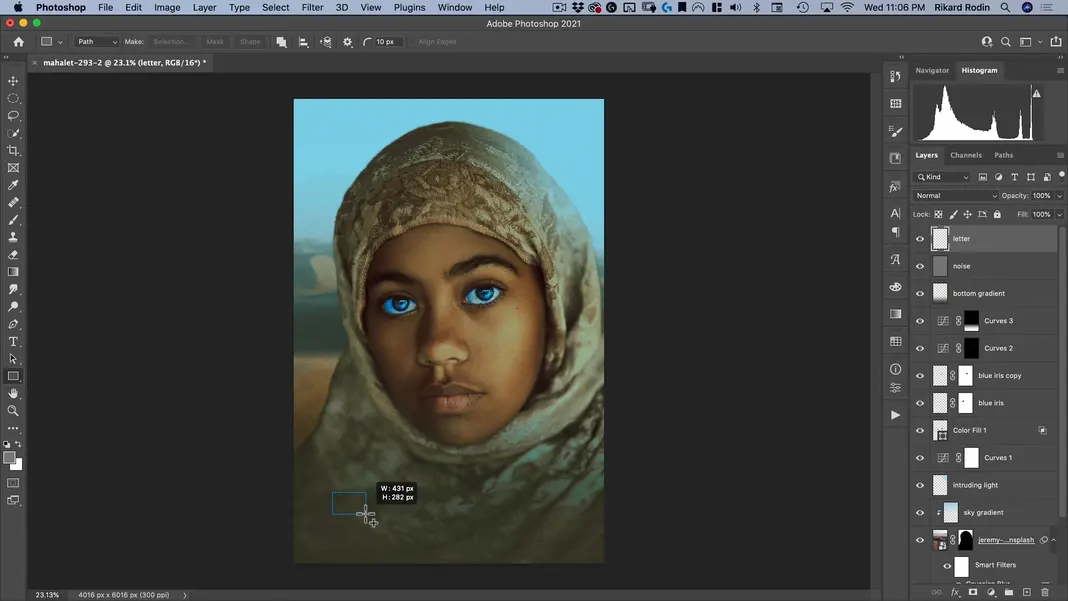
Task: Open the Opacity value dropdown arrow
Action: 1059,196
